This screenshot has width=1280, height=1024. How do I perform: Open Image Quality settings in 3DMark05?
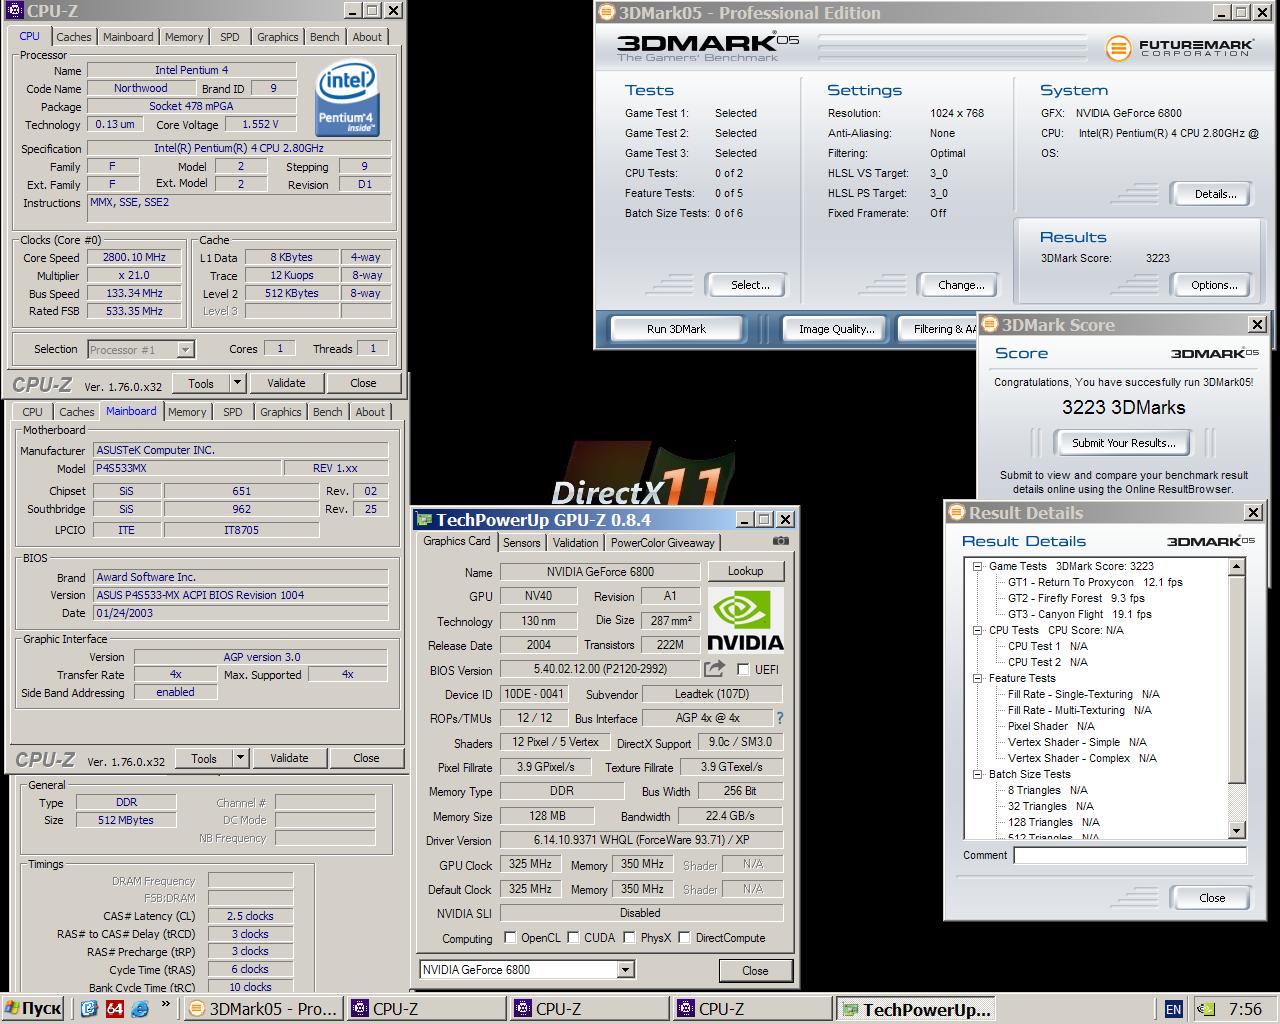tap(836, 329)
